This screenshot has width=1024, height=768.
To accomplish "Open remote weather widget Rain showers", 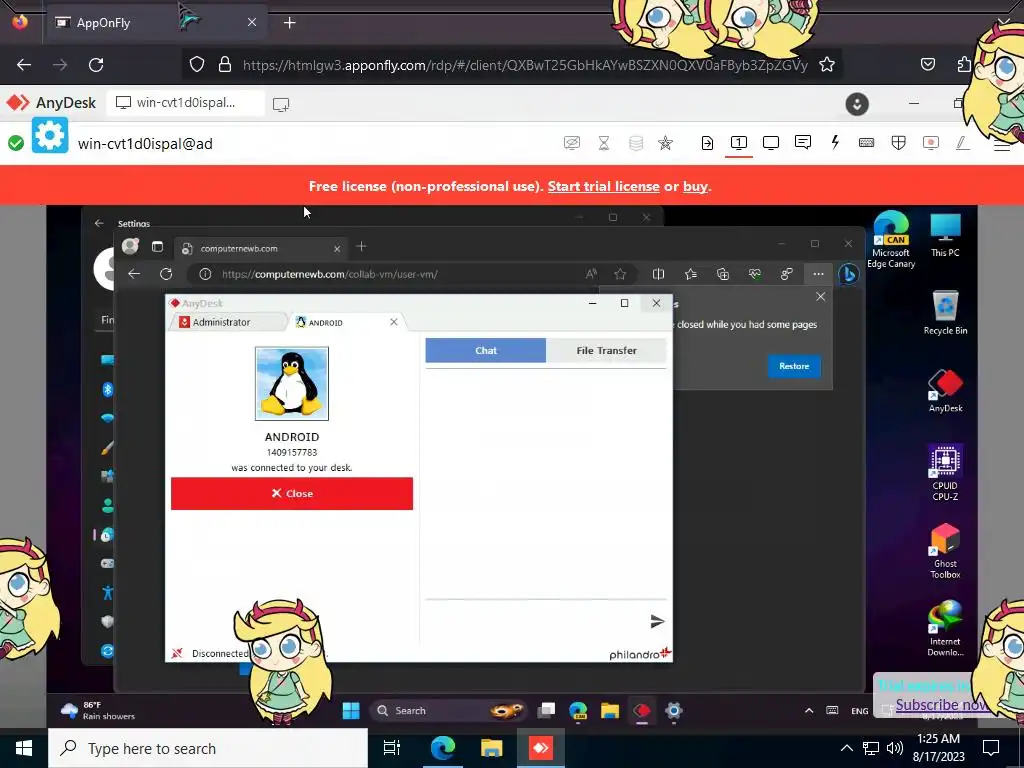I will (98, 711).
